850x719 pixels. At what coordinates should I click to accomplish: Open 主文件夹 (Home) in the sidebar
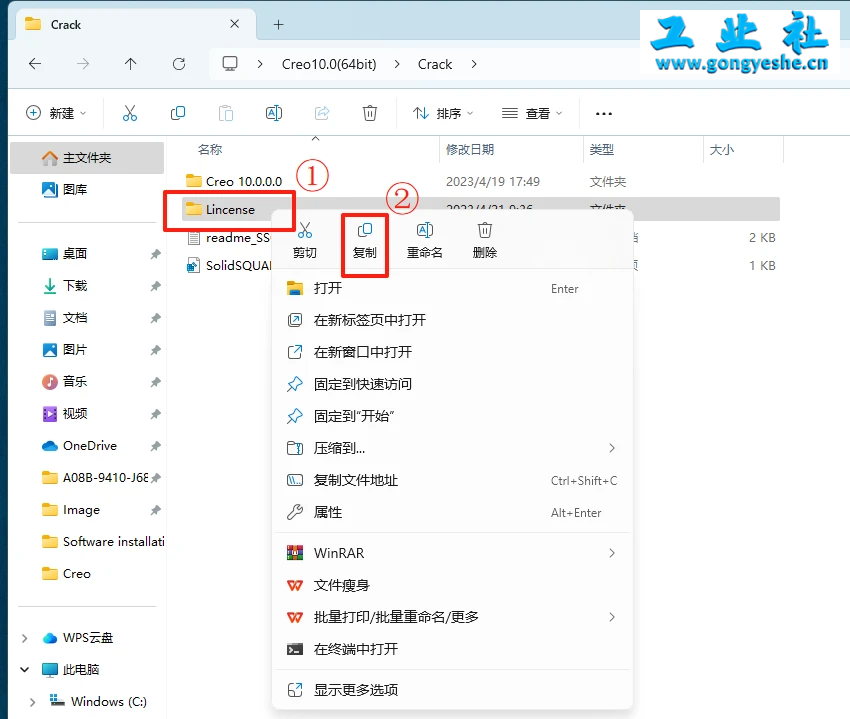[x=87, y=158]
